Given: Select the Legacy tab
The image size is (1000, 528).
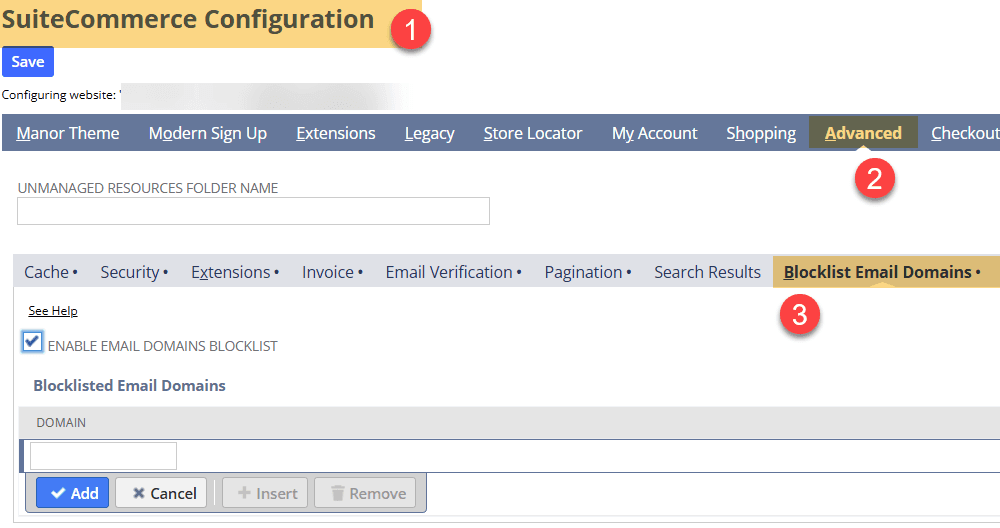Looking at the screenshot, I should pos(429,133).
